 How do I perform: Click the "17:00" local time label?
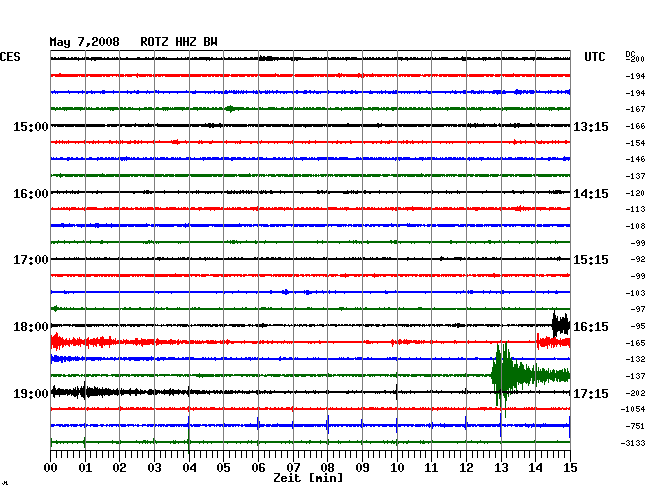[x=31, y=260]
